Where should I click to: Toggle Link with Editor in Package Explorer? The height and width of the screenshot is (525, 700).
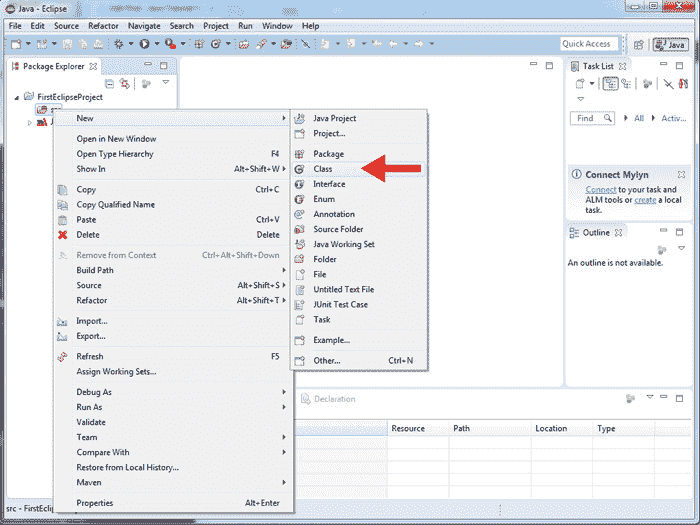coord(125,83)
